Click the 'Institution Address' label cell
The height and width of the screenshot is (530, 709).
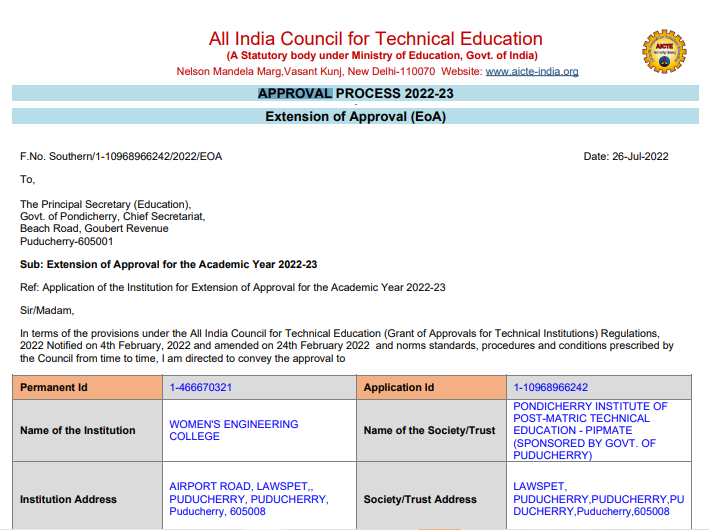click(88, 499)
